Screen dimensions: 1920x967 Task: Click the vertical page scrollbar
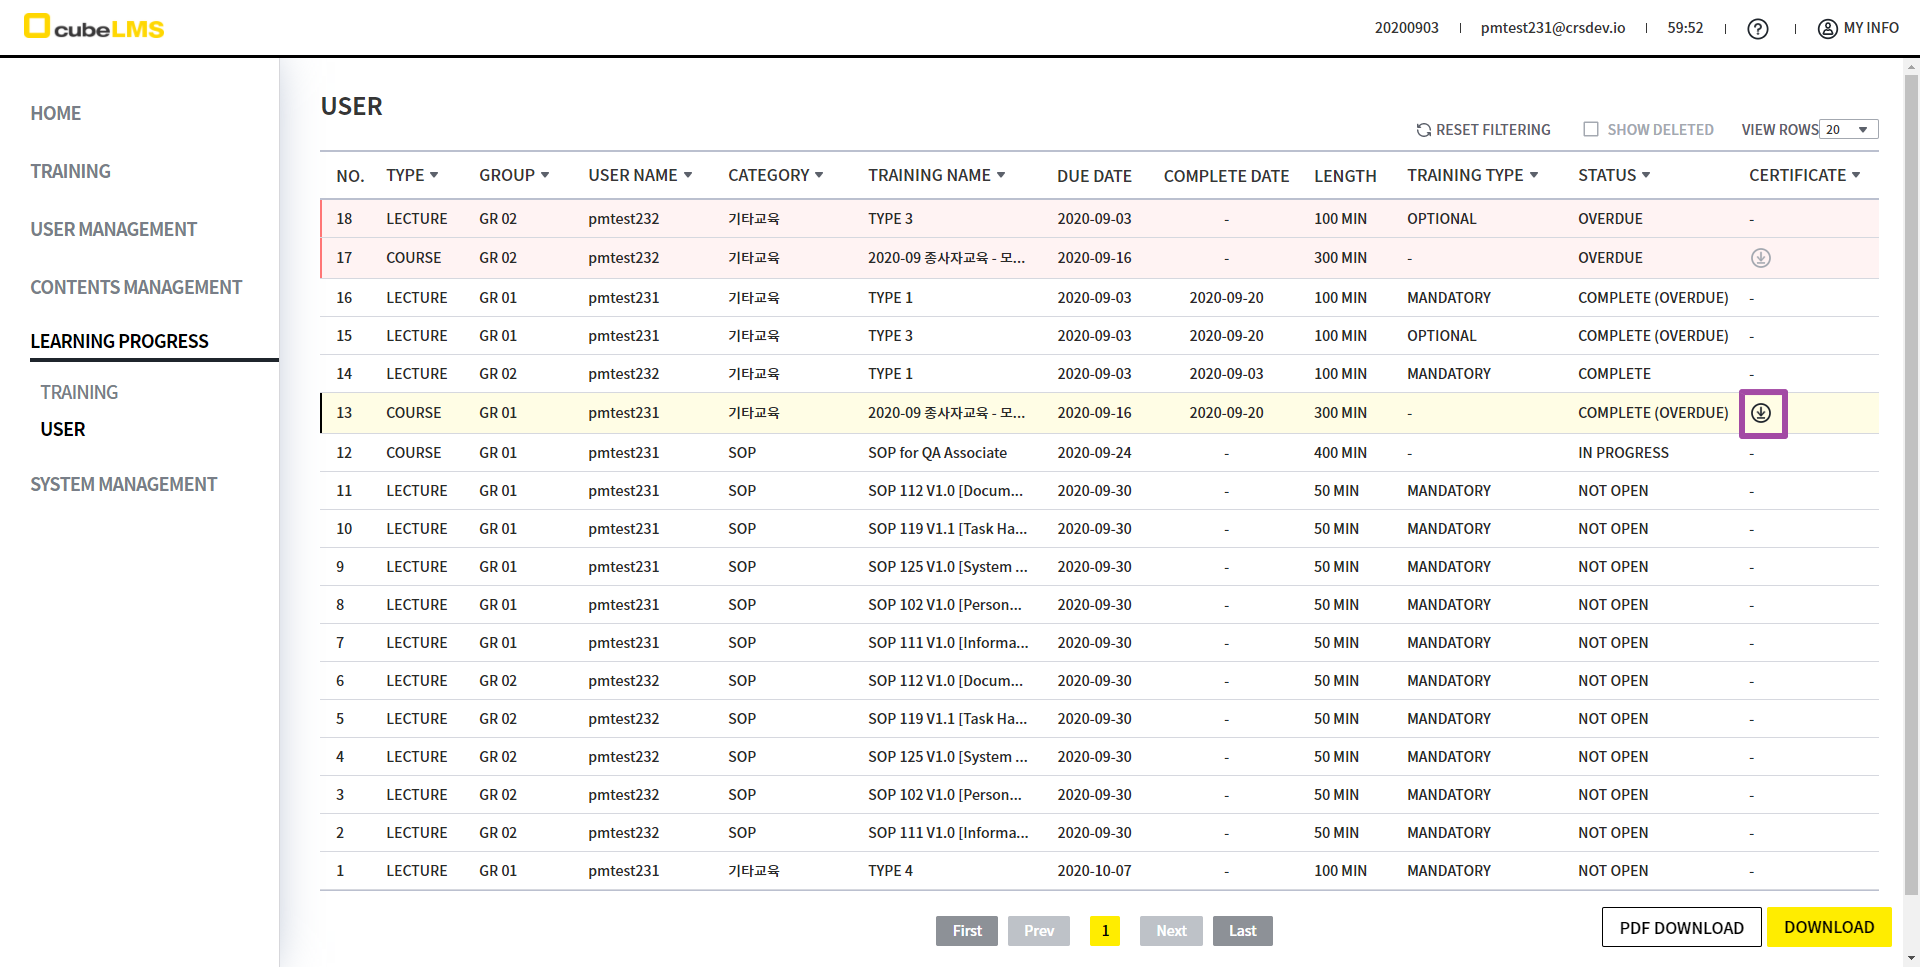[1911, 480]
